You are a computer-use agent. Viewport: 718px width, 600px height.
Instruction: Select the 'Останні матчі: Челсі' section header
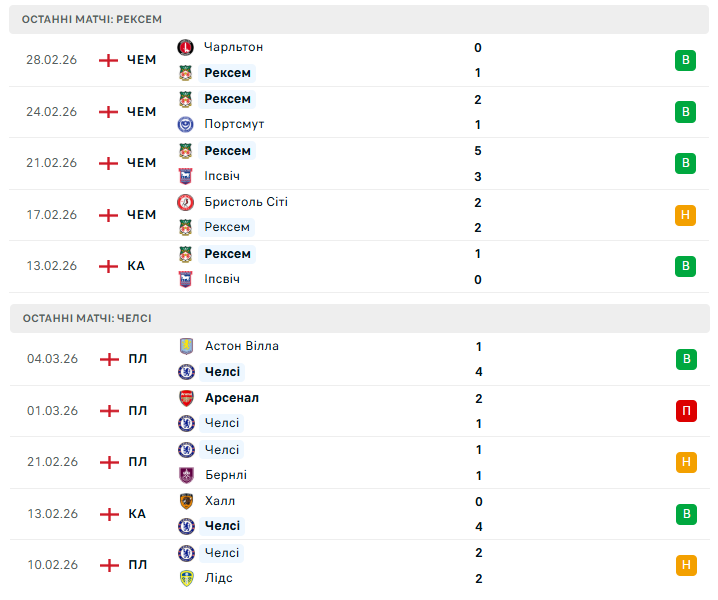pyautogui.click(x=87, y=318)
